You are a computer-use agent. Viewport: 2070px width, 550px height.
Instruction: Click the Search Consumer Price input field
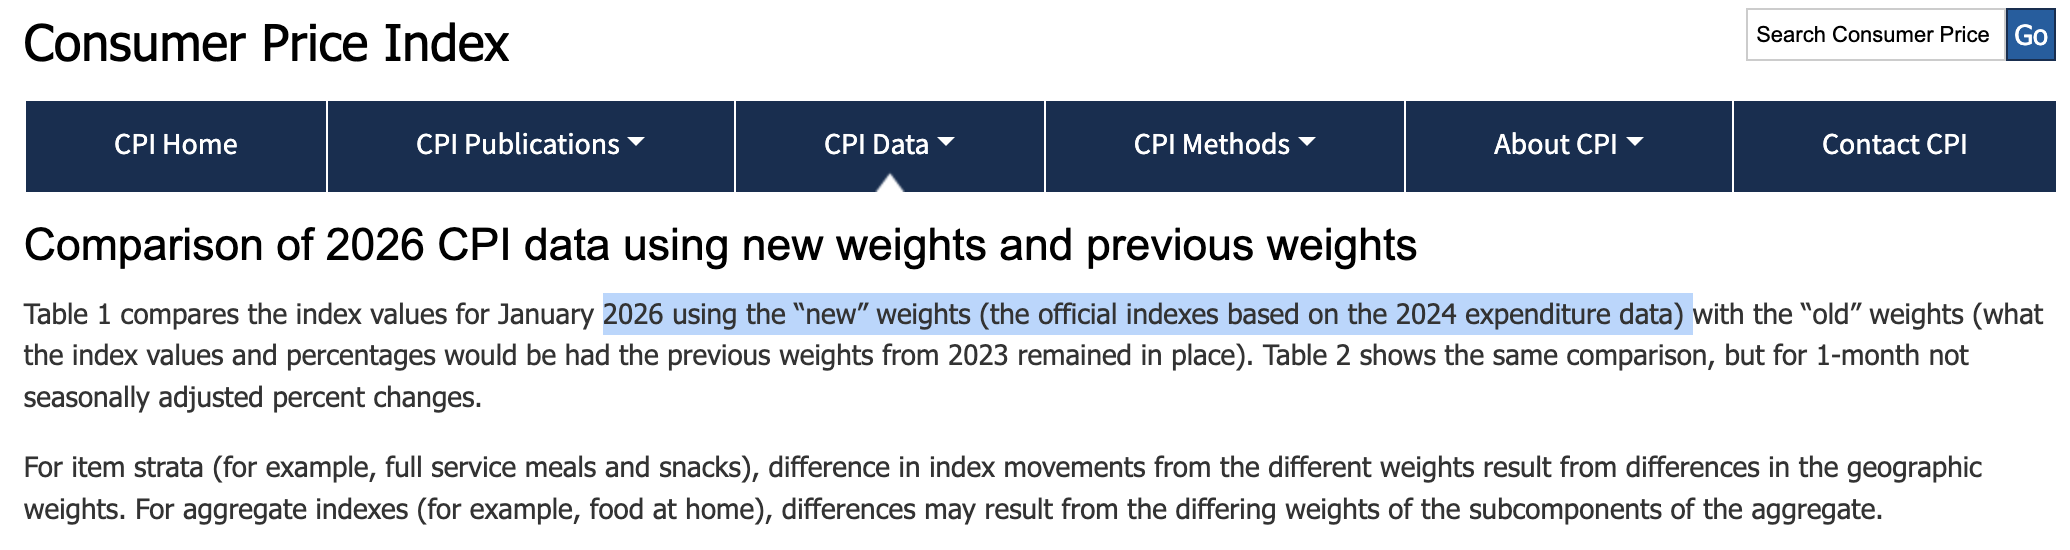pos(1874,35)
